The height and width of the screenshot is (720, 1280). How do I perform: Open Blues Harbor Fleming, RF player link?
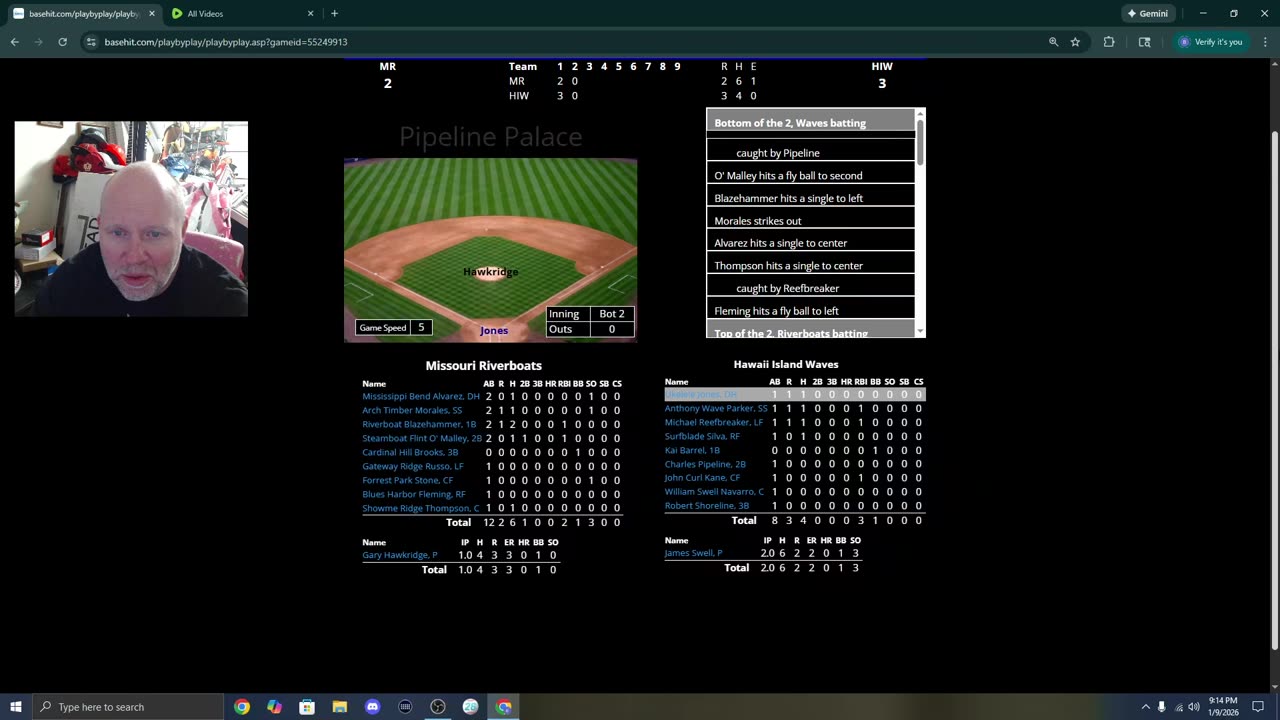coord(414,494)
